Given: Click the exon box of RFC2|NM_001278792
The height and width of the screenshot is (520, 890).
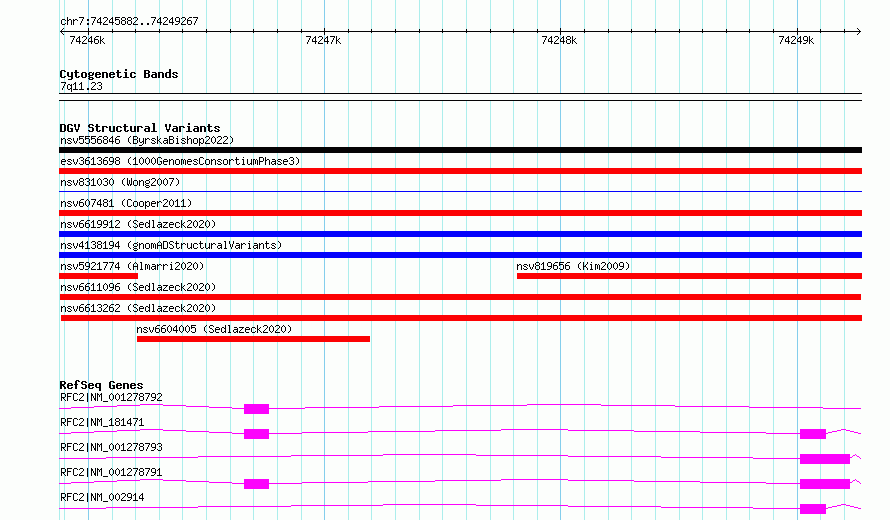Looking at the screenshot, I should coord(257,409).
